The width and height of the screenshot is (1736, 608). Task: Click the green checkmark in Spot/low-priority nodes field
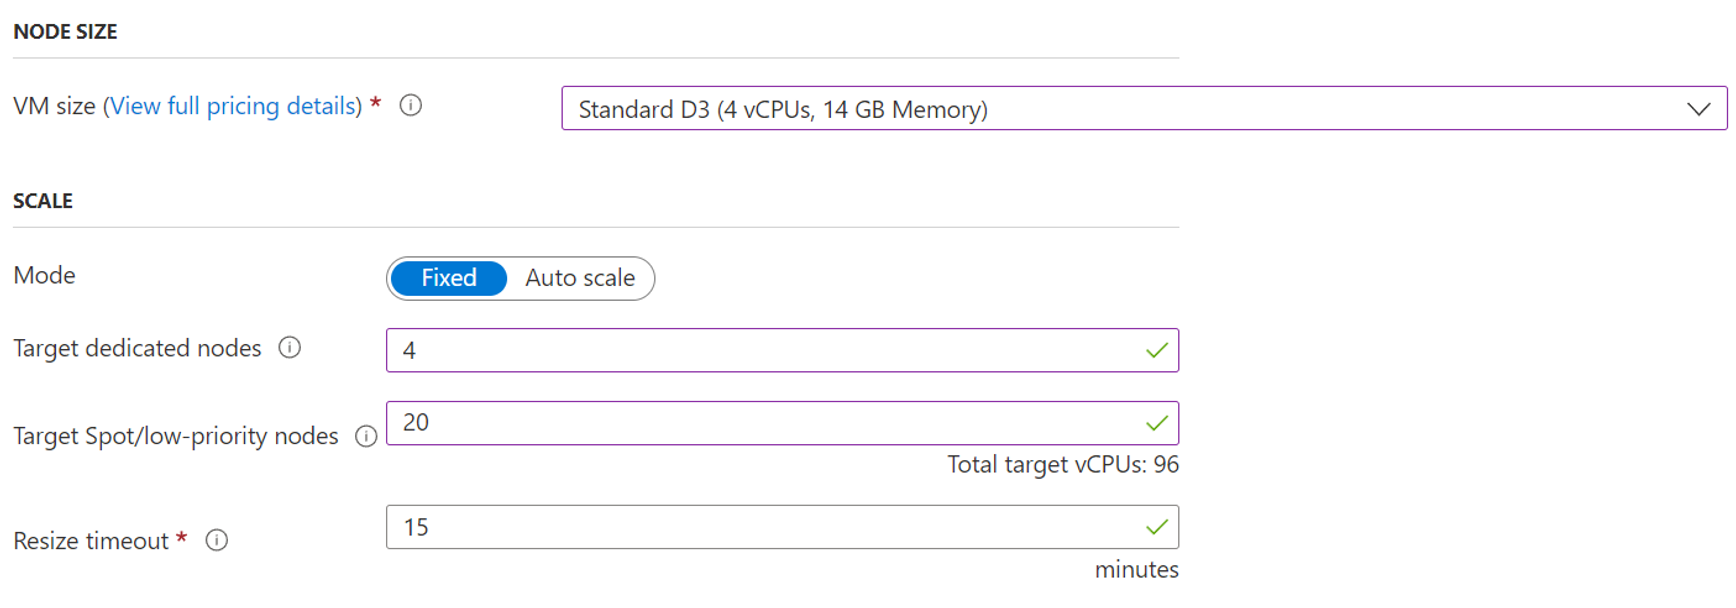point(1157,424)
